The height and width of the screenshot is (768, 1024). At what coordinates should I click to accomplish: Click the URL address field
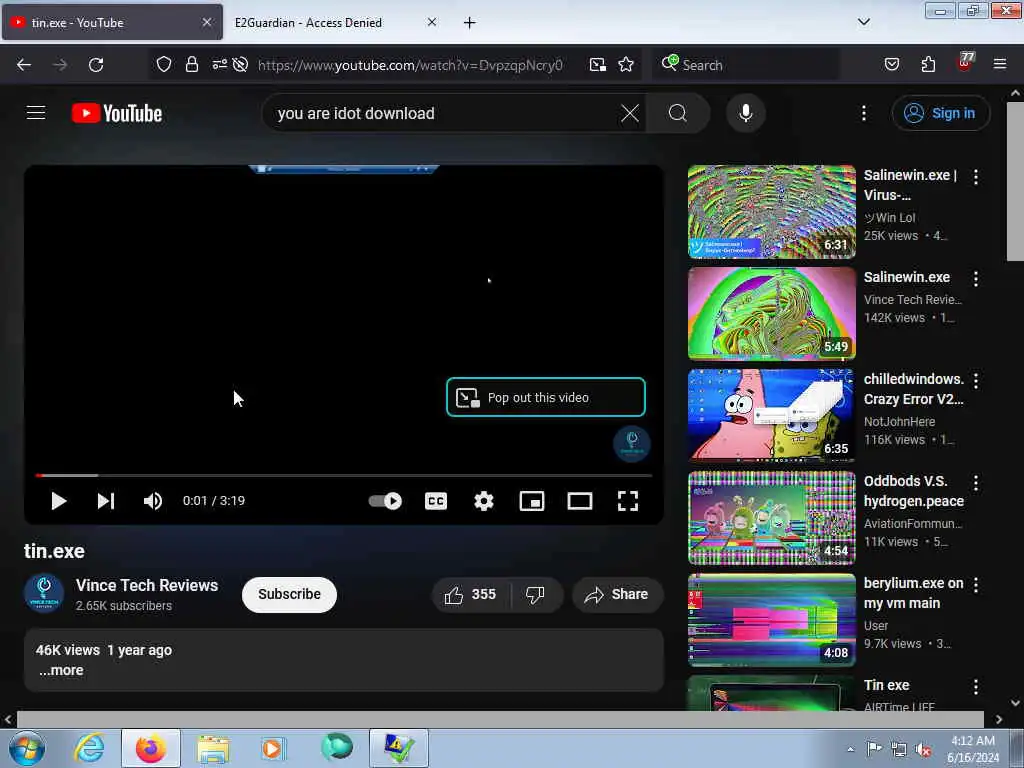click(410, 65)
